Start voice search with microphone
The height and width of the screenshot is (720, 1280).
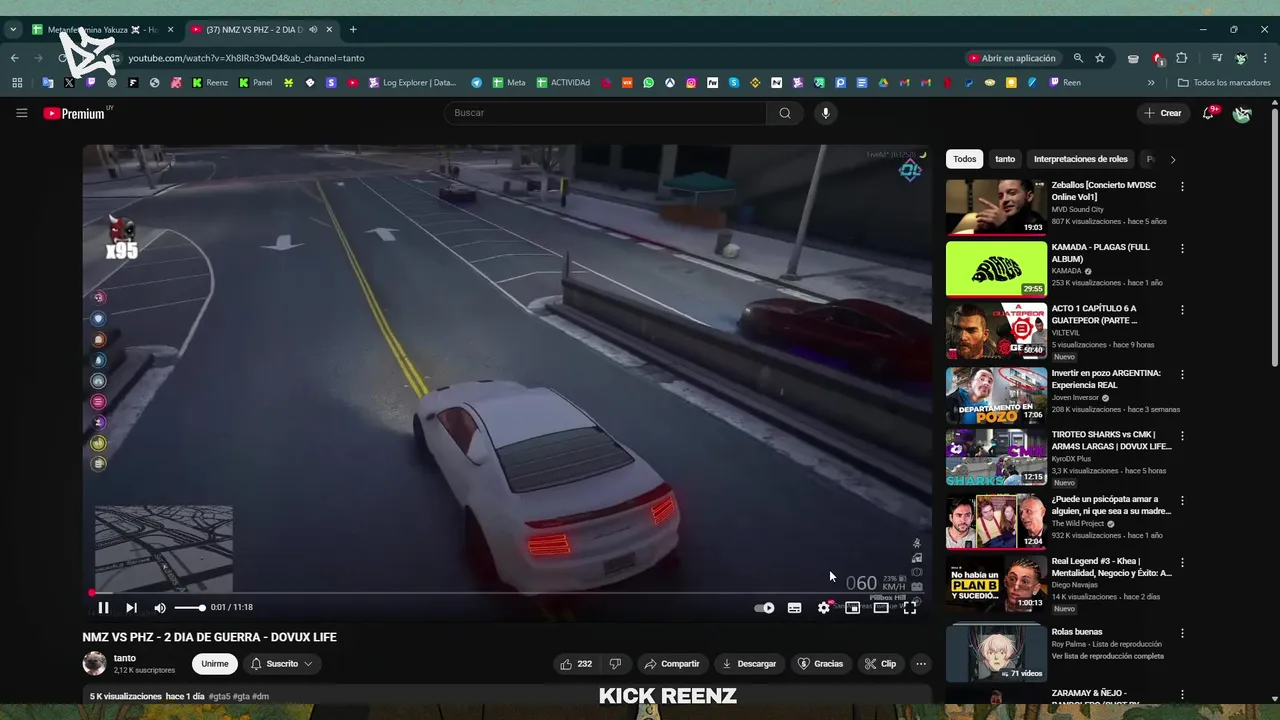point(825,113)
